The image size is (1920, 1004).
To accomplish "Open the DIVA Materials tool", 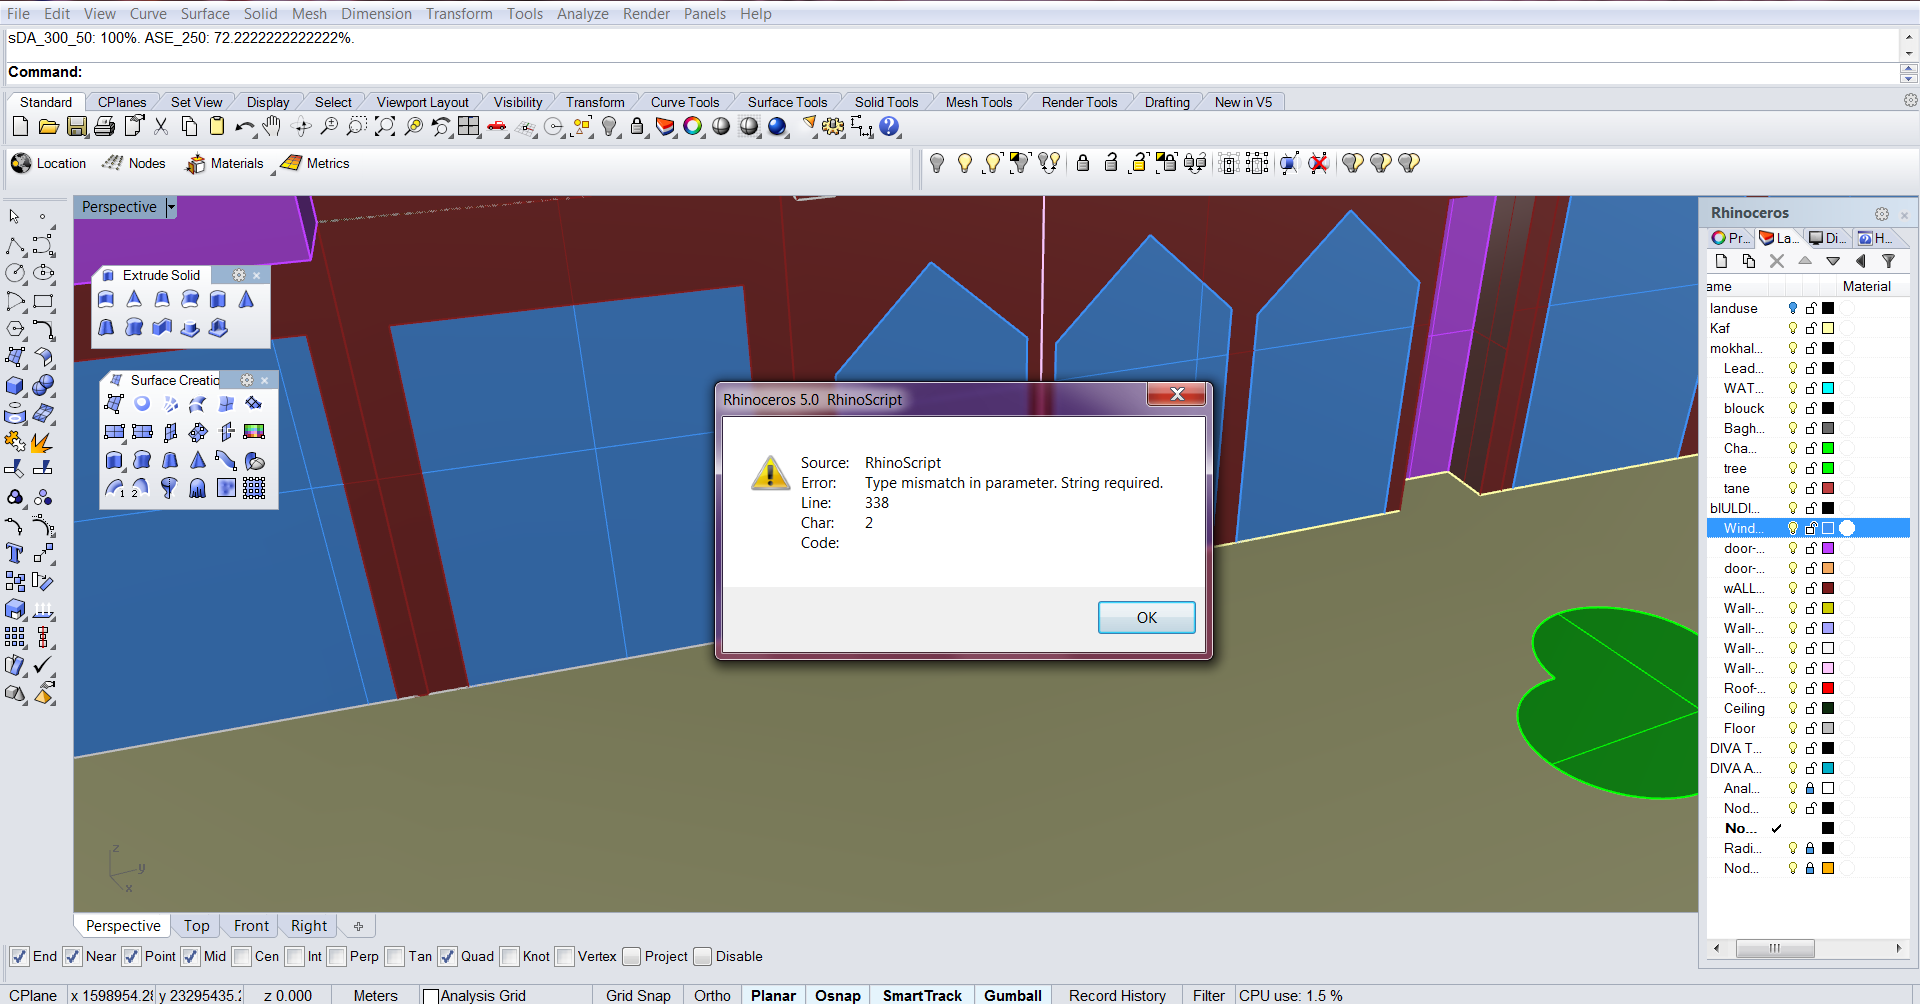I will [x=225, y=163].
